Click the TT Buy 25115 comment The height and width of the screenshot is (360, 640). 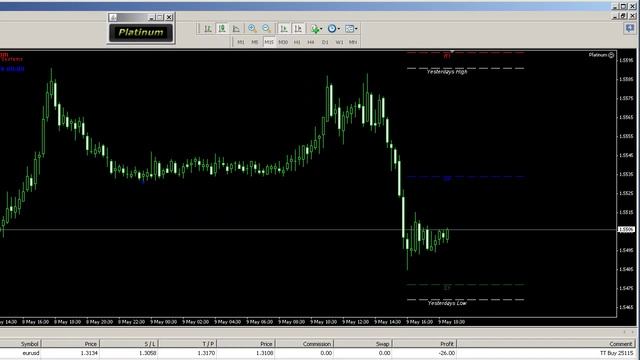[616, 353]
